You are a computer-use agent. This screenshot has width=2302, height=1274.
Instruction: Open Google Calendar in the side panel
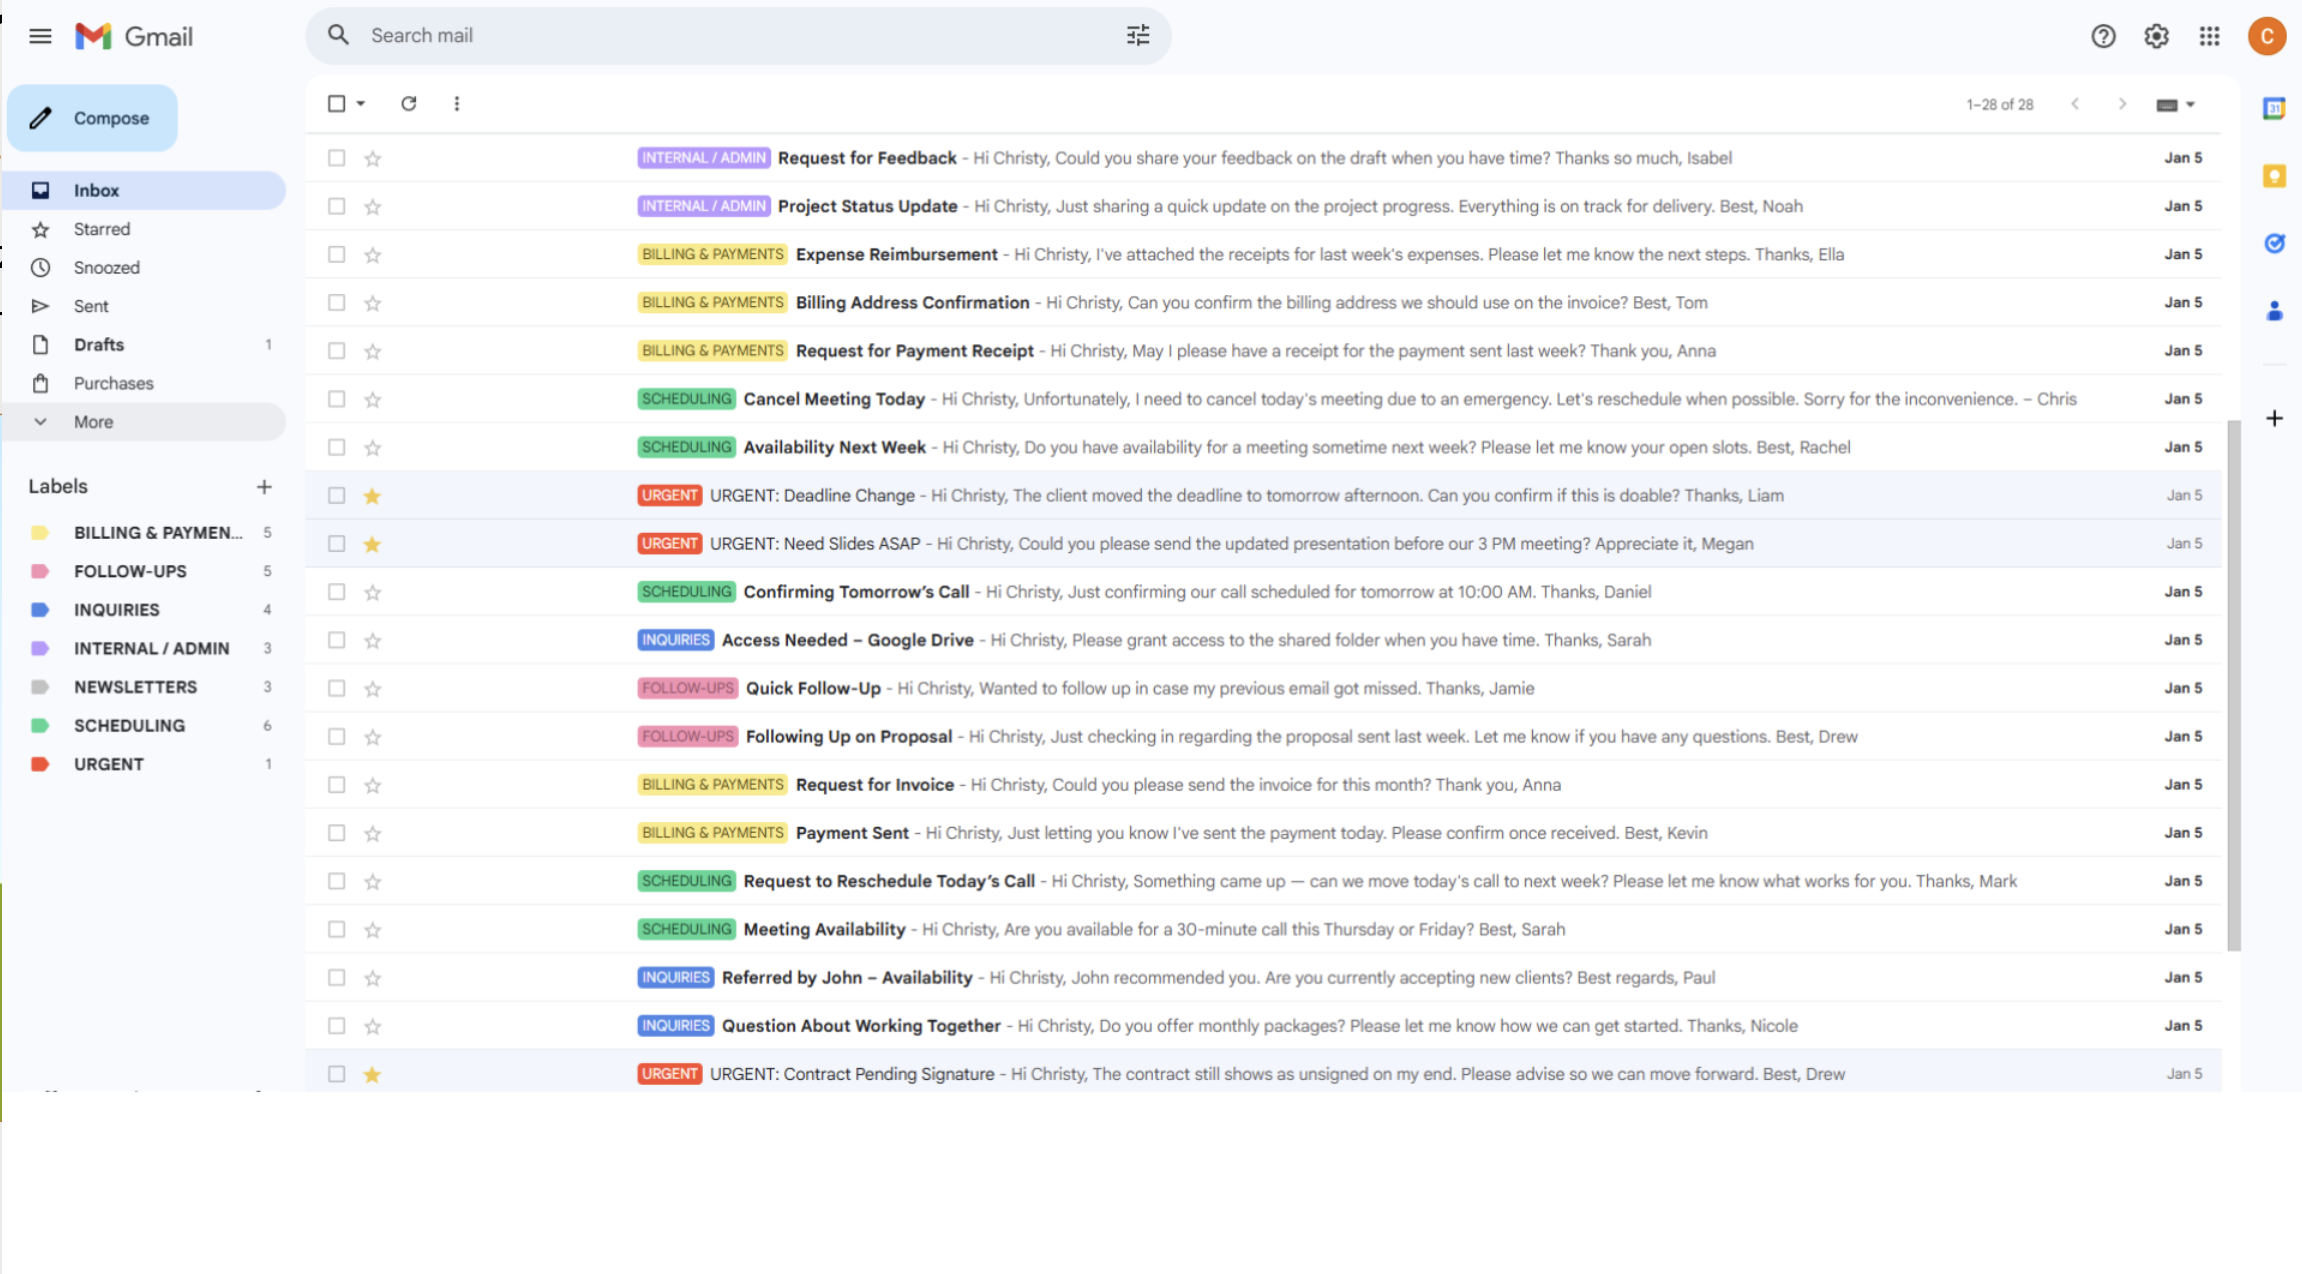[x=2274, y=108]
